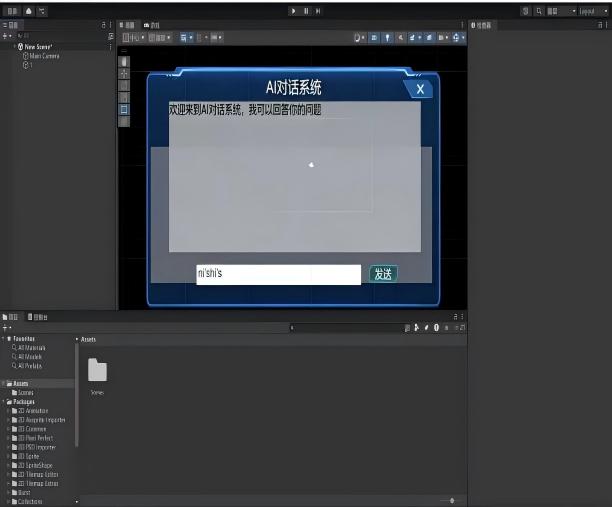
Task: Toggle 2D view mode in scene toolbar
Action: pos(374,37)
